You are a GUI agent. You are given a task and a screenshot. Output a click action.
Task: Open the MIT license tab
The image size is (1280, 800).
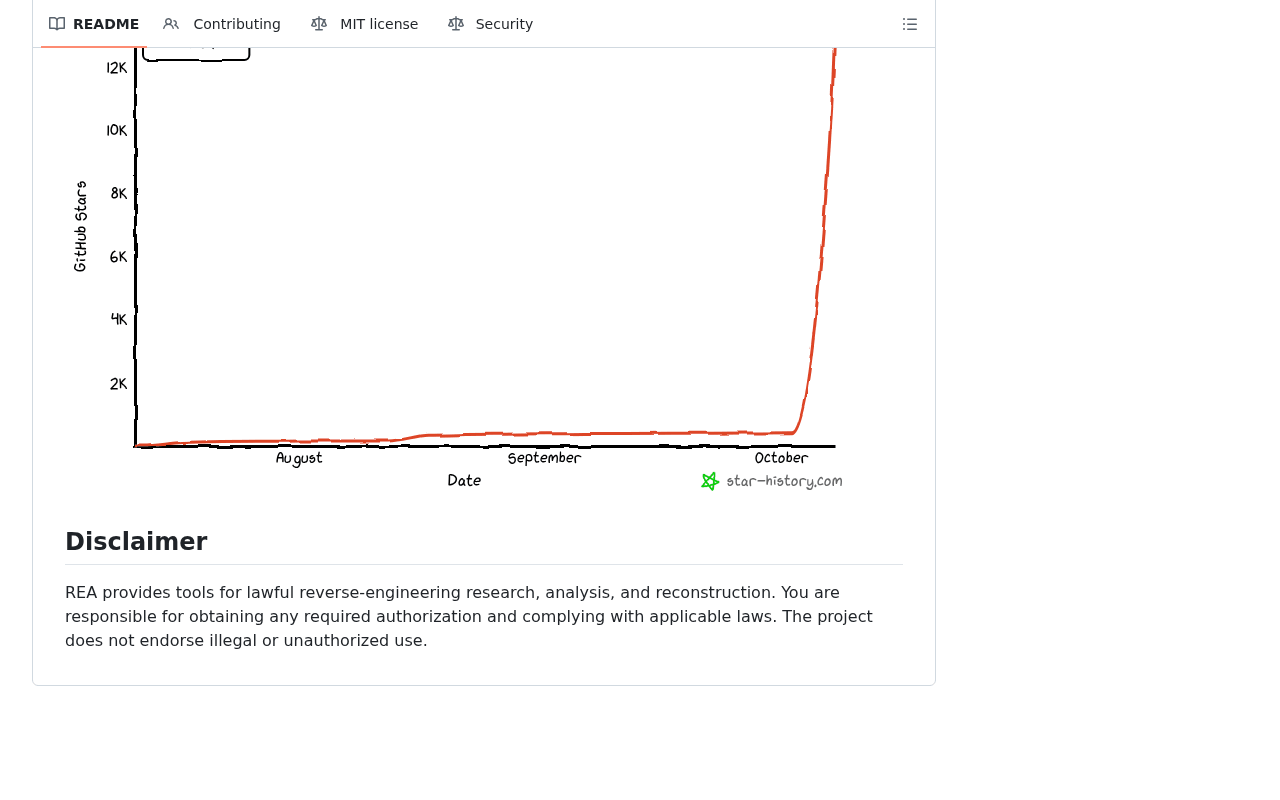click(364, 24)
